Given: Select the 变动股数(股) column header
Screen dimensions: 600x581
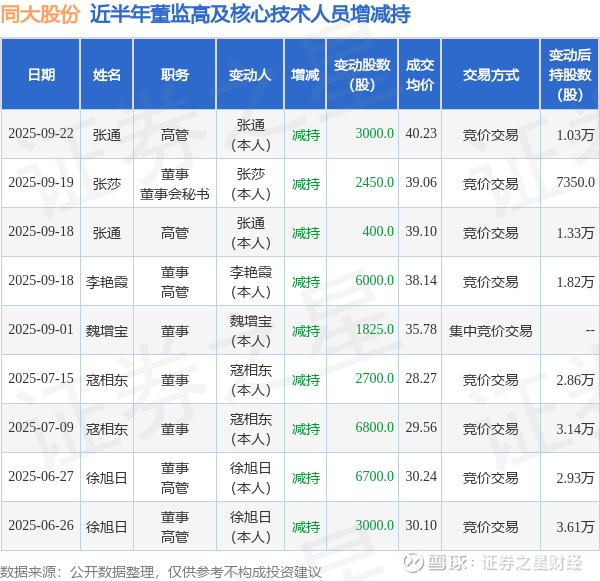Looking at the screenshot, I should 362,74.
